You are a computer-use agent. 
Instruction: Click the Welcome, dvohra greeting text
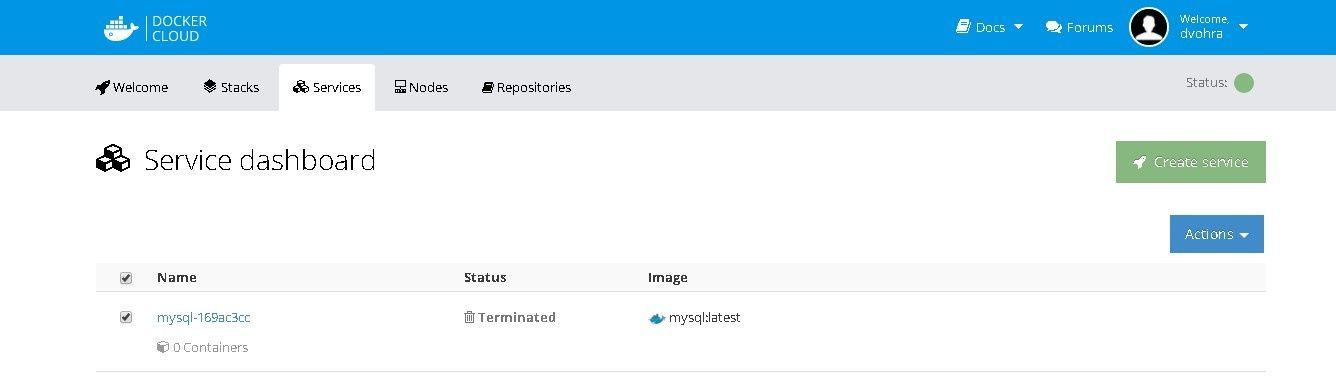tap(1204, 27)
